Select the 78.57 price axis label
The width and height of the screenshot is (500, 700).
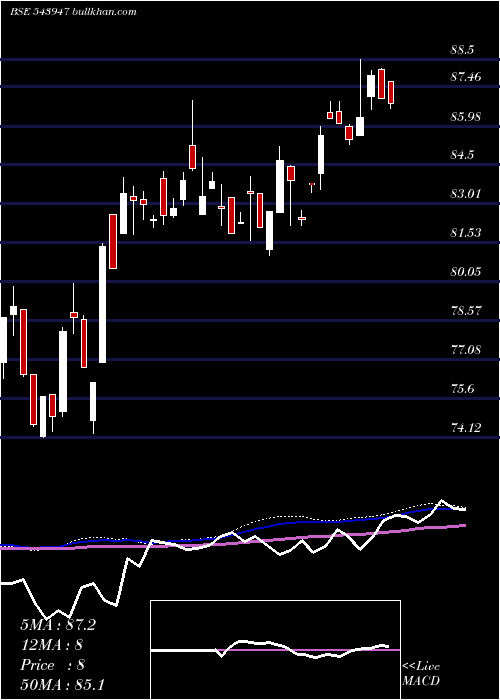coord(466,310)
